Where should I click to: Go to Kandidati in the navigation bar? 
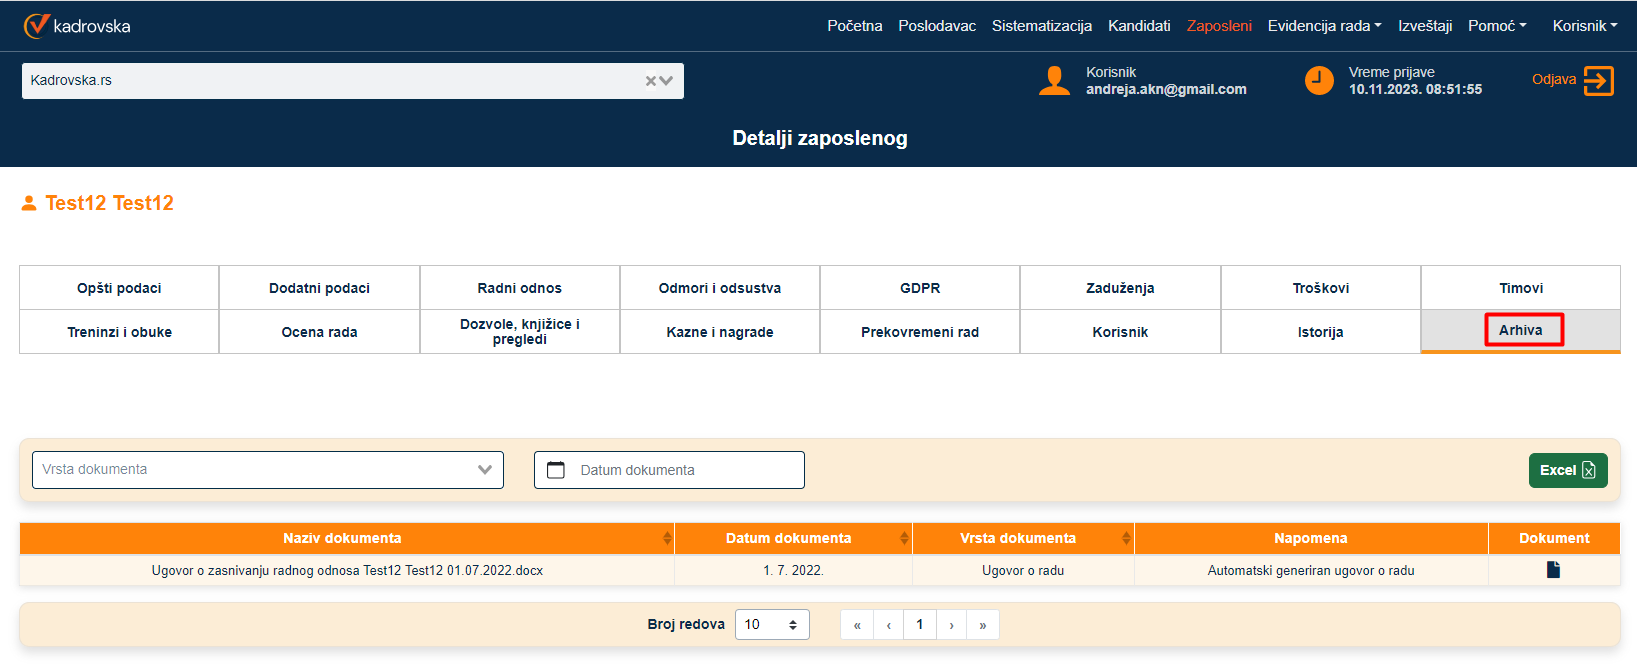tap(1138, 26)
